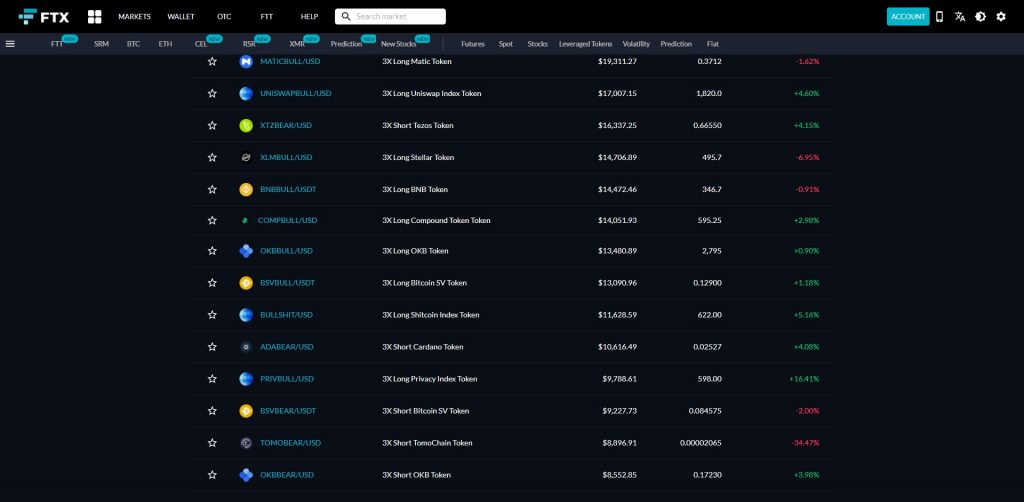This screenshot has width=1024, height=502.
Task: Open the XLMBULL/USD market link
Action: pyautogui.click(x=286, y=157)
